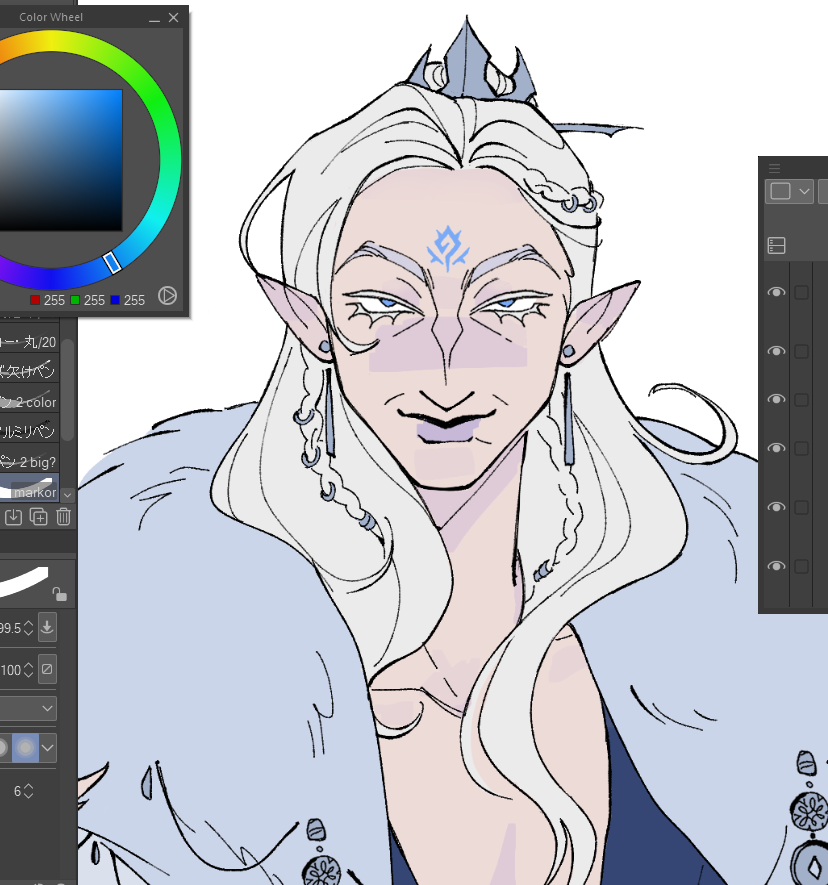Adjust the stepper arrows next to 6
This screenshot has height=885, width=828.
click(x=28, y=791)
